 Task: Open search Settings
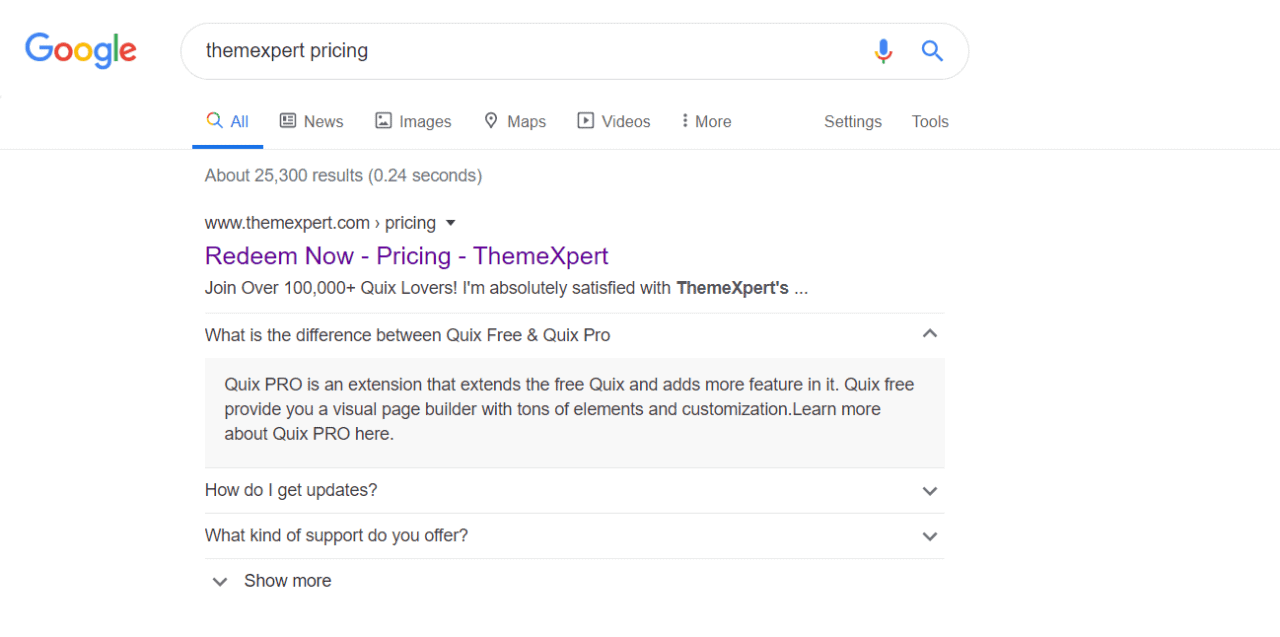(853, 121)
